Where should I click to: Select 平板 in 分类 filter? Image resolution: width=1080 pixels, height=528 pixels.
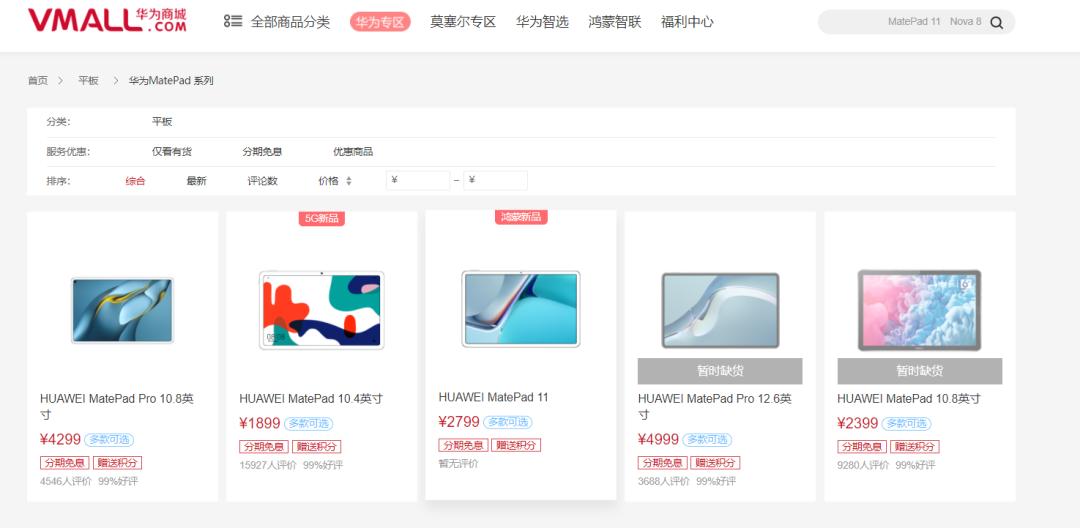[x=162, y=122]
